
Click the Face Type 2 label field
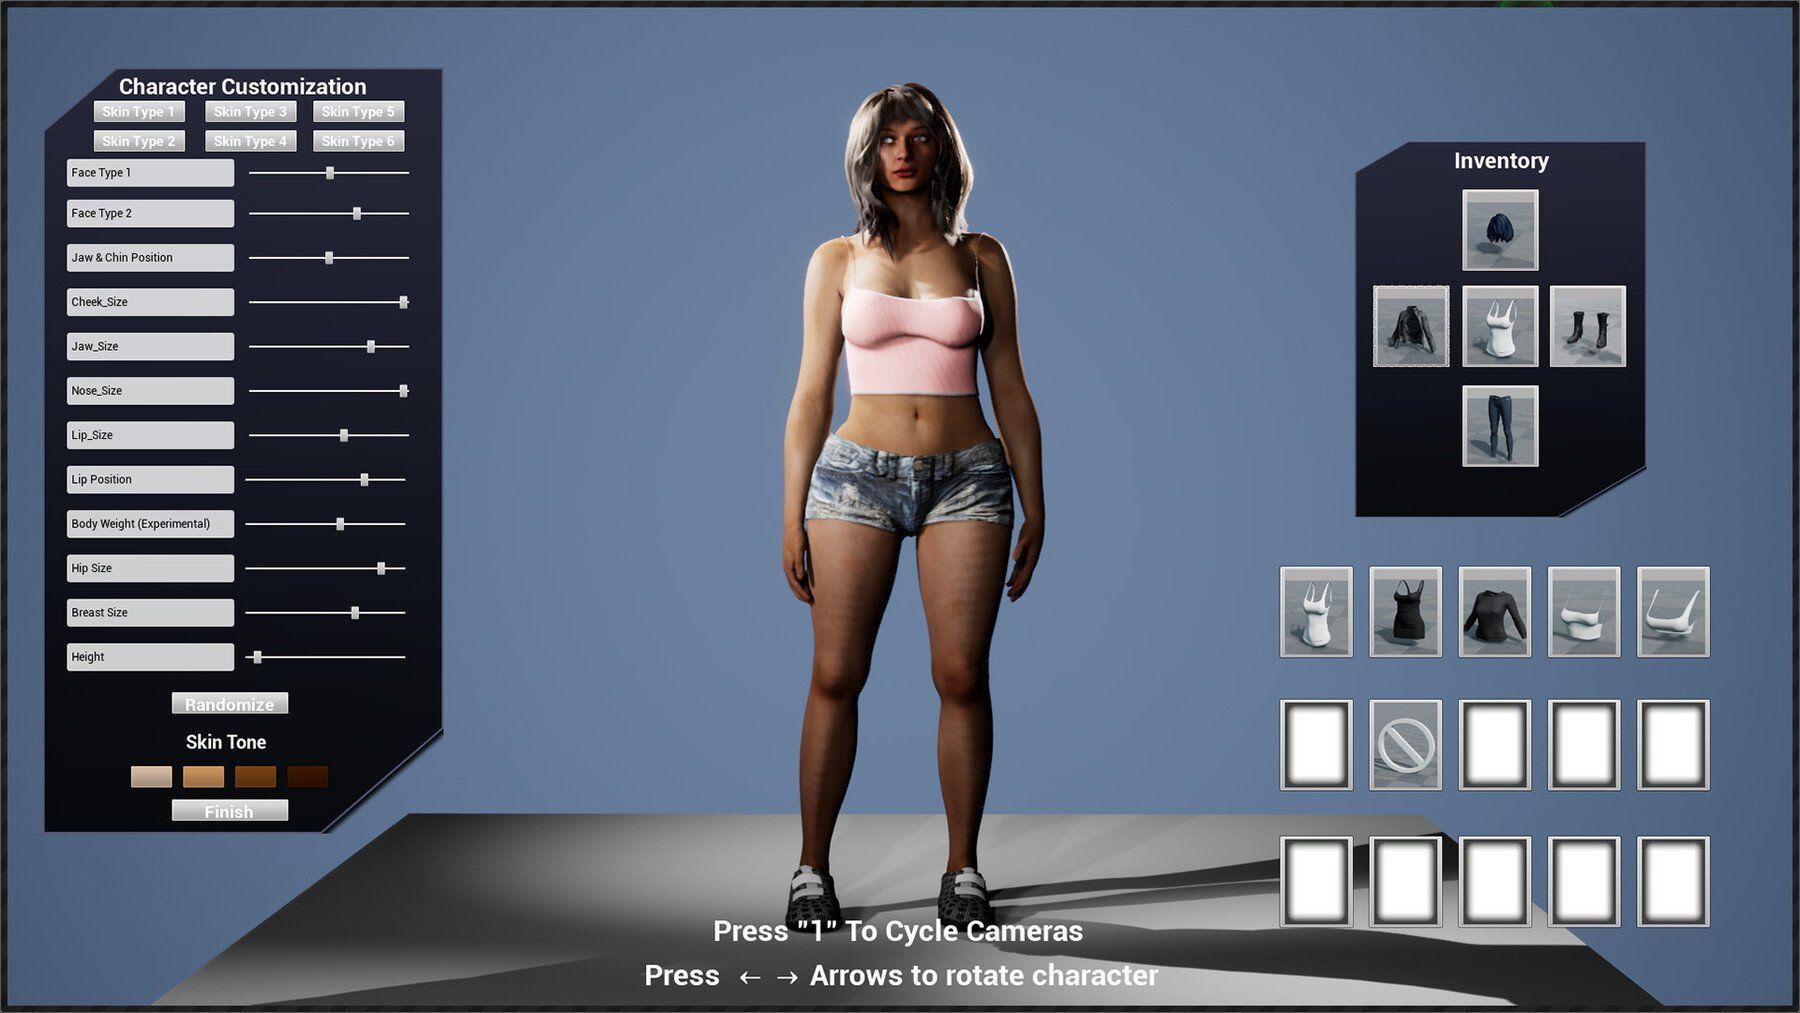[x=150, y=213]
